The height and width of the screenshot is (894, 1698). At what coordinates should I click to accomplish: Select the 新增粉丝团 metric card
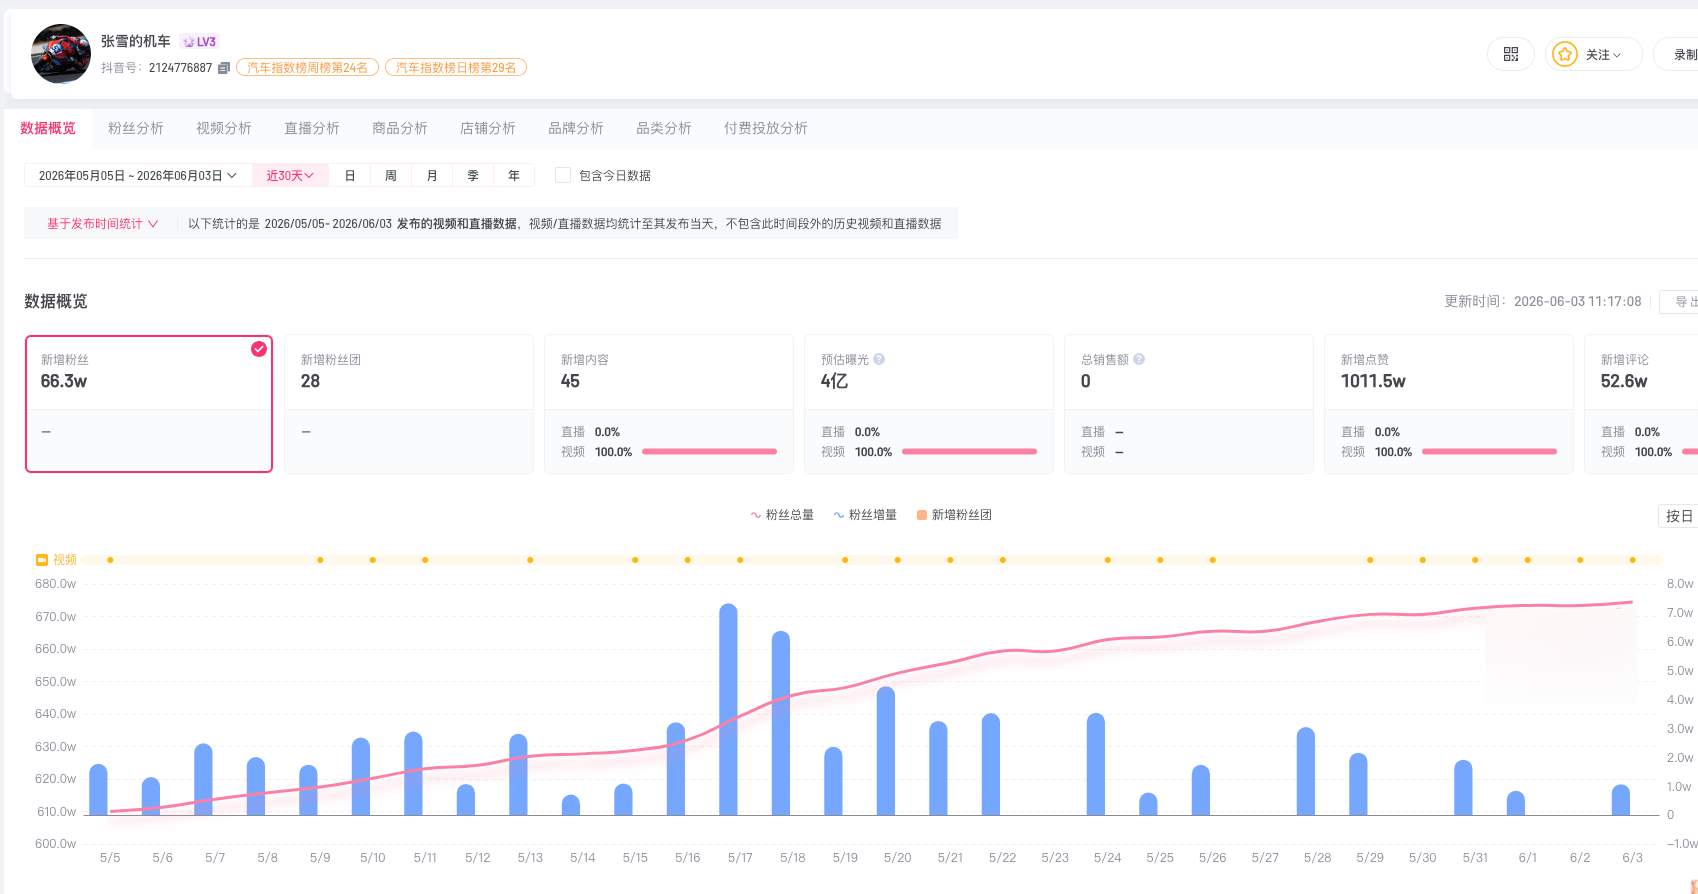tap(409, 404)
